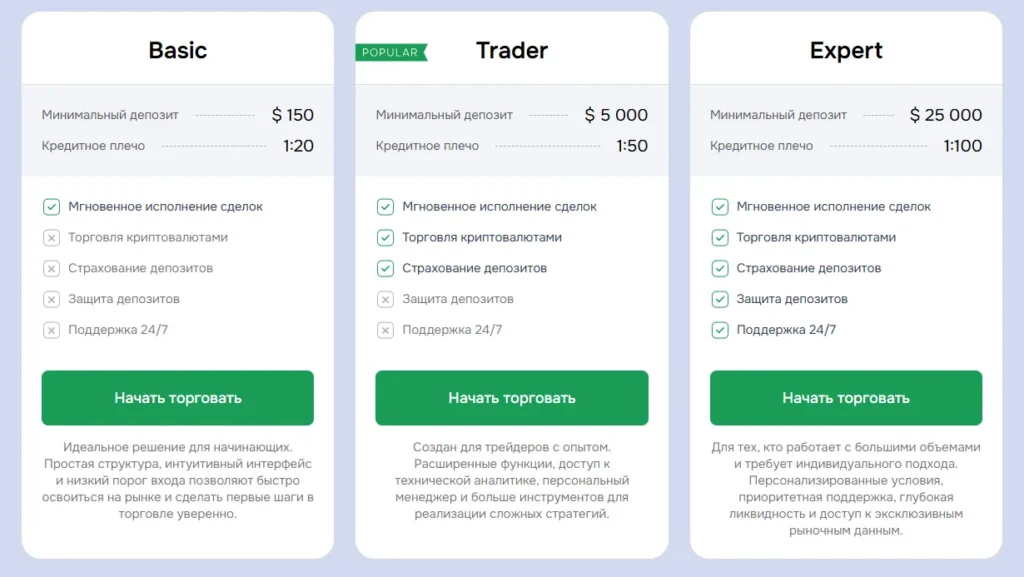Click X icon next to Basic deposit insurance
The height and width of the screenshot is (577, 1024).
coord(51,268)
